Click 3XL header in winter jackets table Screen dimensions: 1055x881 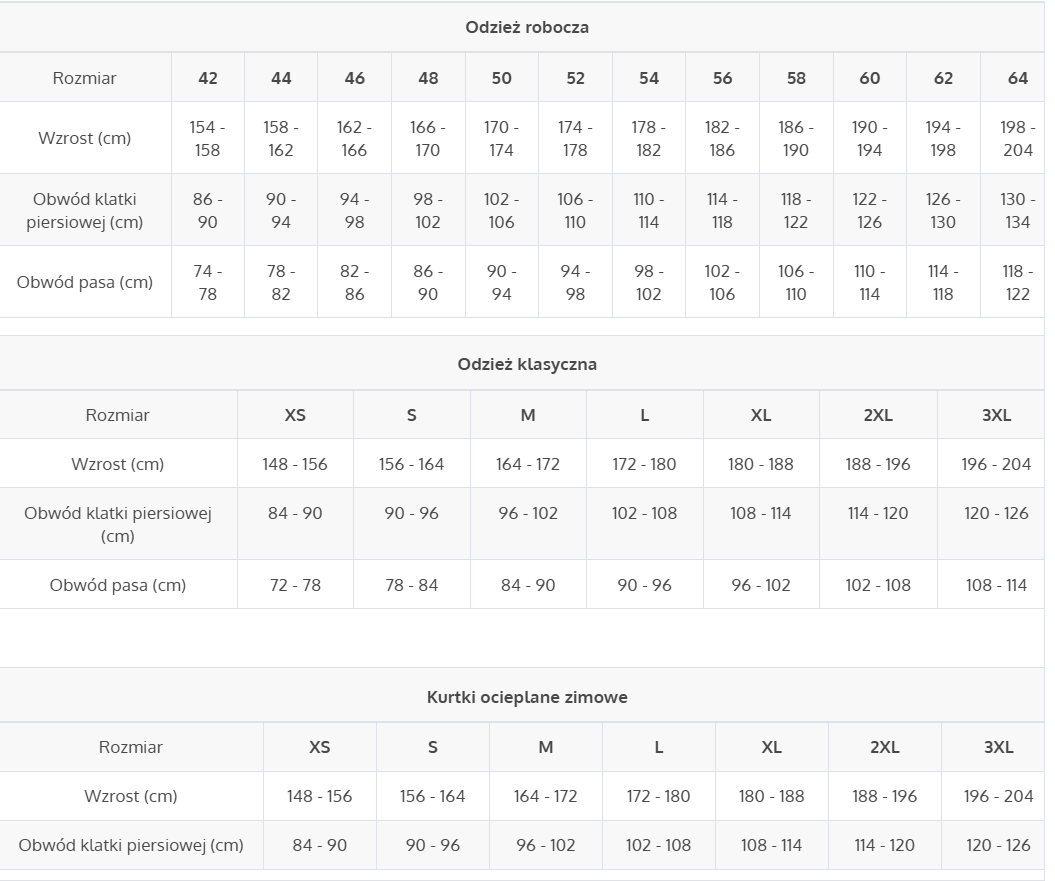998,747
